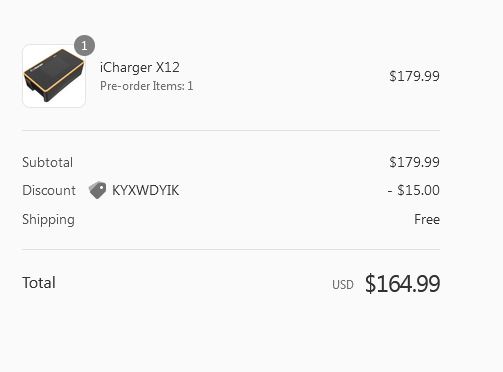Click the iCharger X12 product thumbnail
The width and height of the screenshot is (503, 372).
pos(54,76)
